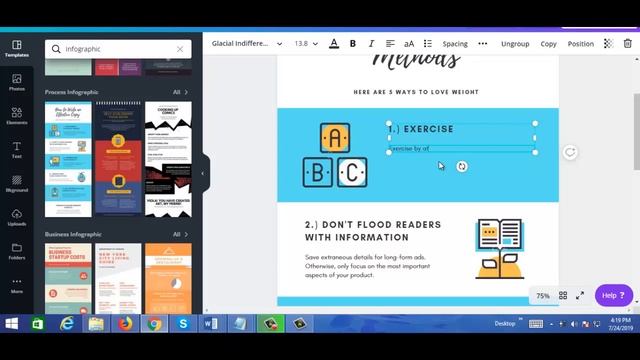Open the Glacial Indifference font dropdown
This screenshot has width=640, height=360.
pyautogui.click(x=247, y=44)
